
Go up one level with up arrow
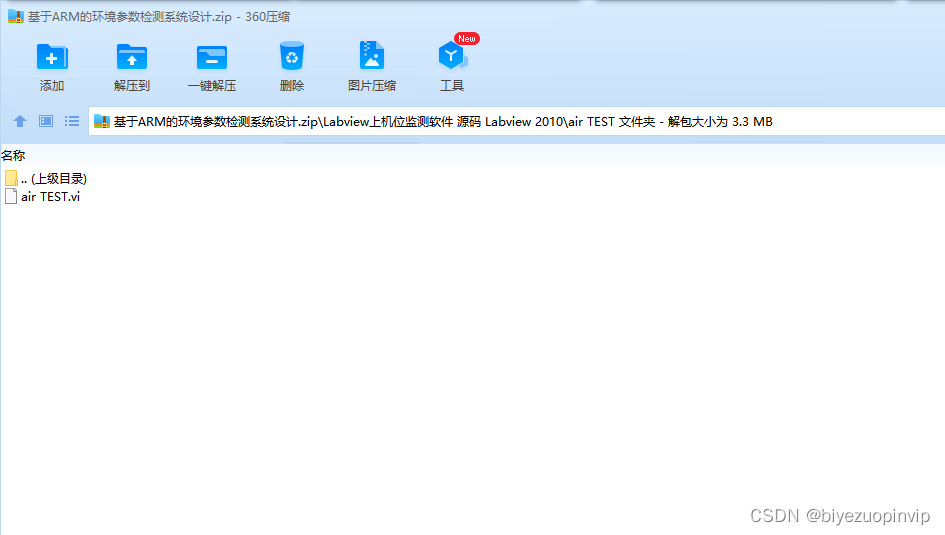tap(20, 121)
